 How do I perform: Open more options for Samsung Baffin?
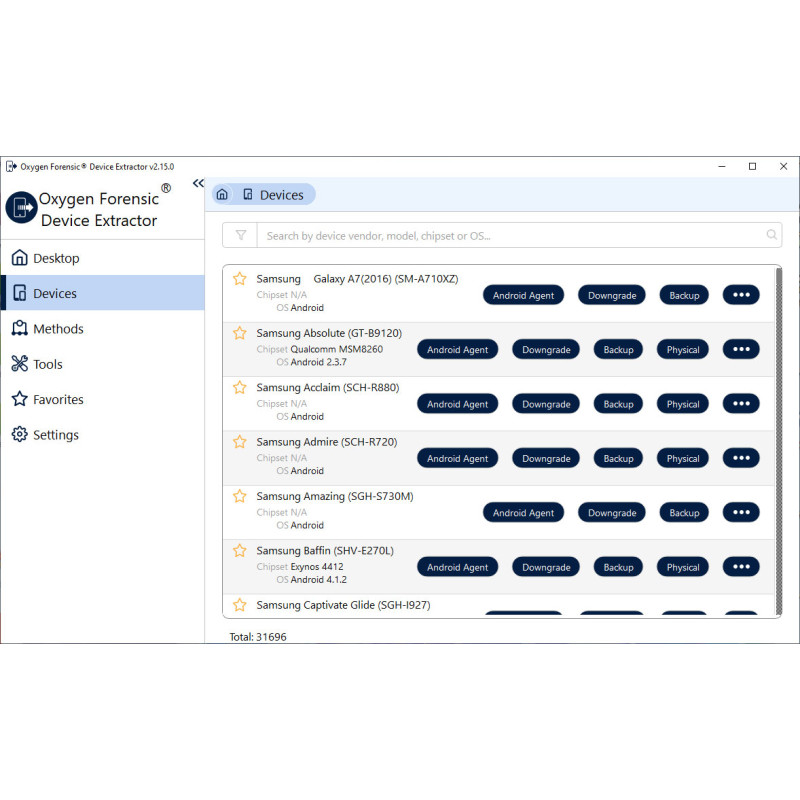[x=741, y=566]
